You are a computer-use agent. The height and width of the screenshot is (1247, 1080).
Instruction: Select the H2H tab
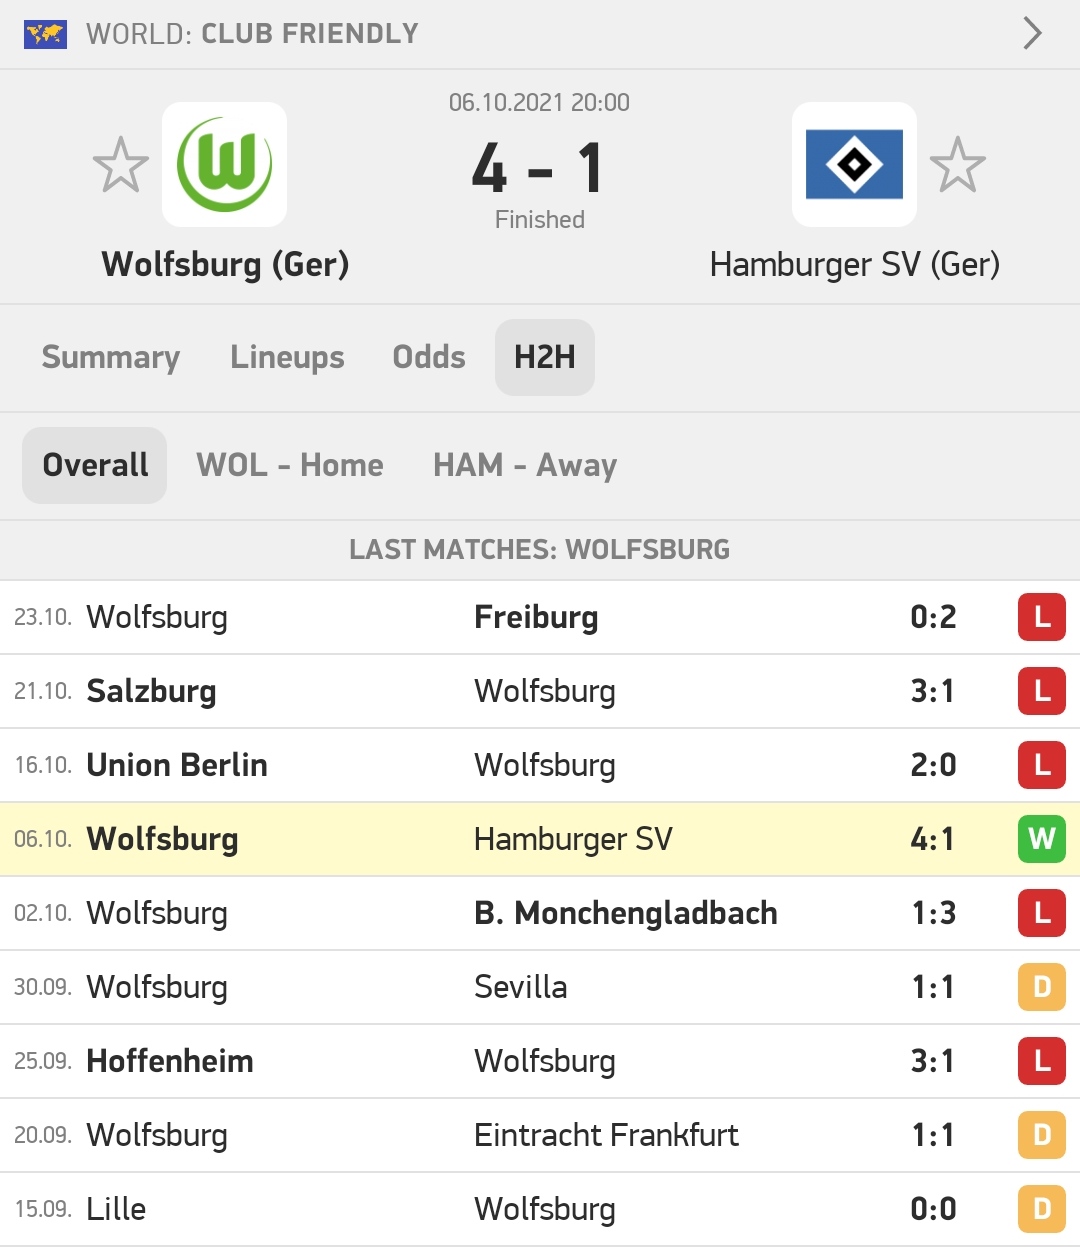545,357
